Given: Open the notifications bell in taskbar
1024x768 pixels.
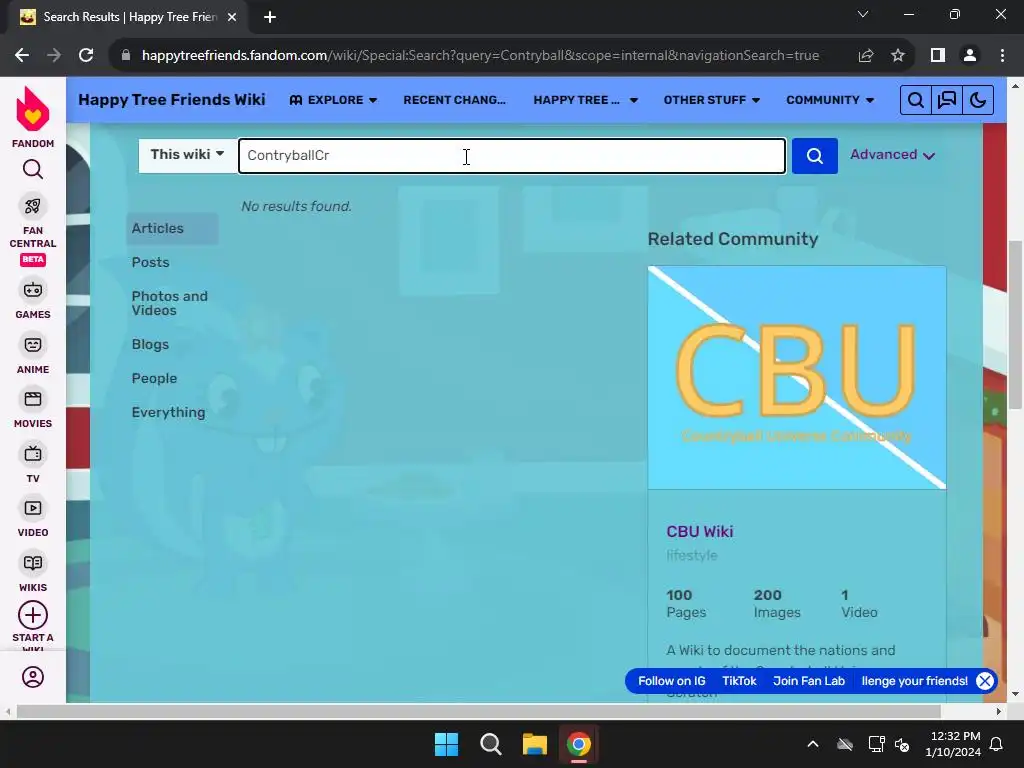Looking at the screenshot, I should click(997, 744).
